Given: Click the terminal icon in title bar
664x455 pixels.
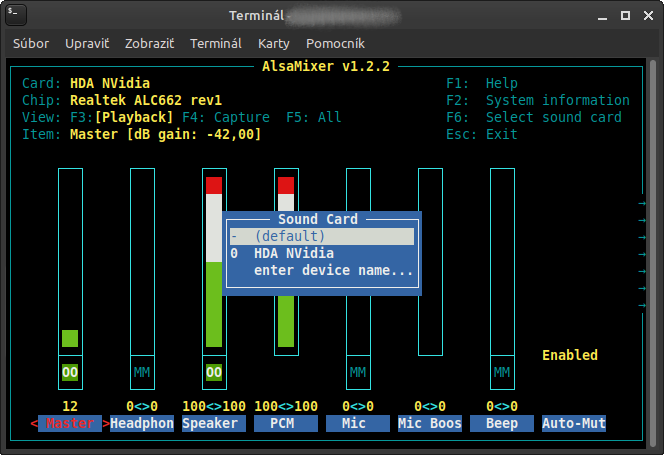Looking at the screenshot, I should [x=18, y=16].
